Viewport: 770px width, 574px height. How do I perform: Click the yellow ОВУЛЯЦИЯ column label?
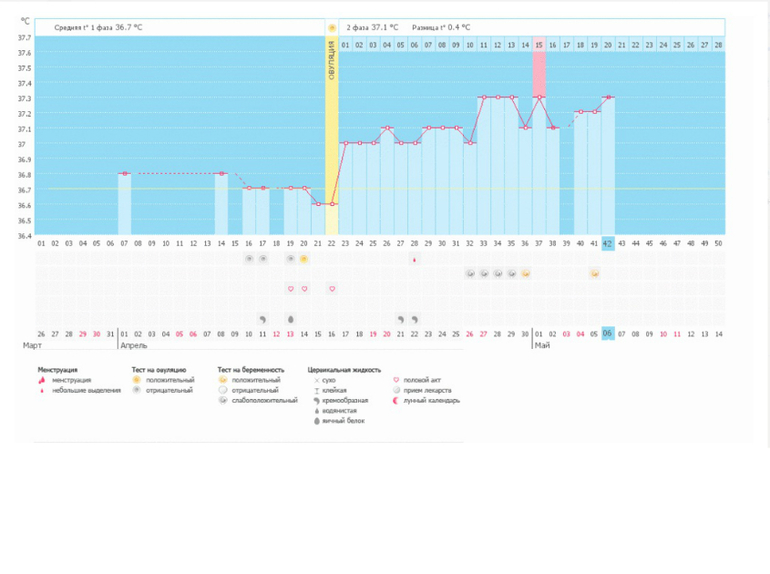coord(331,61)
